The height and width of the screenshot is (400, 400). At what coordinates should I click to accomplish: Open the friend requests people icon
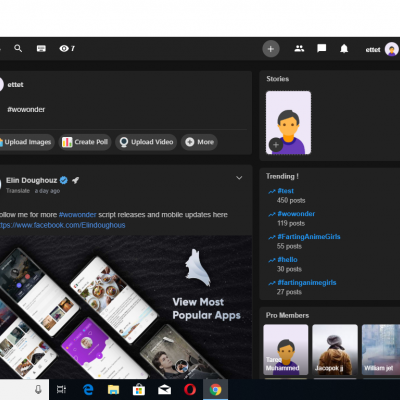click(299, 49)
